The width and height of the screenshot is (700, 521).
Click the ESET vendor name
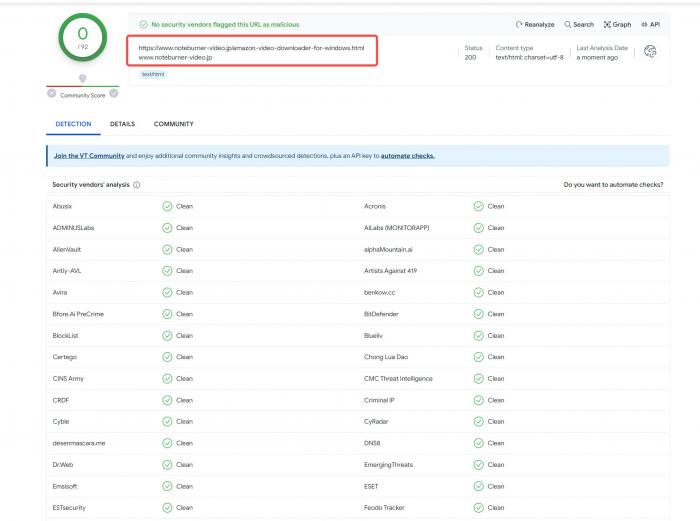371,487
